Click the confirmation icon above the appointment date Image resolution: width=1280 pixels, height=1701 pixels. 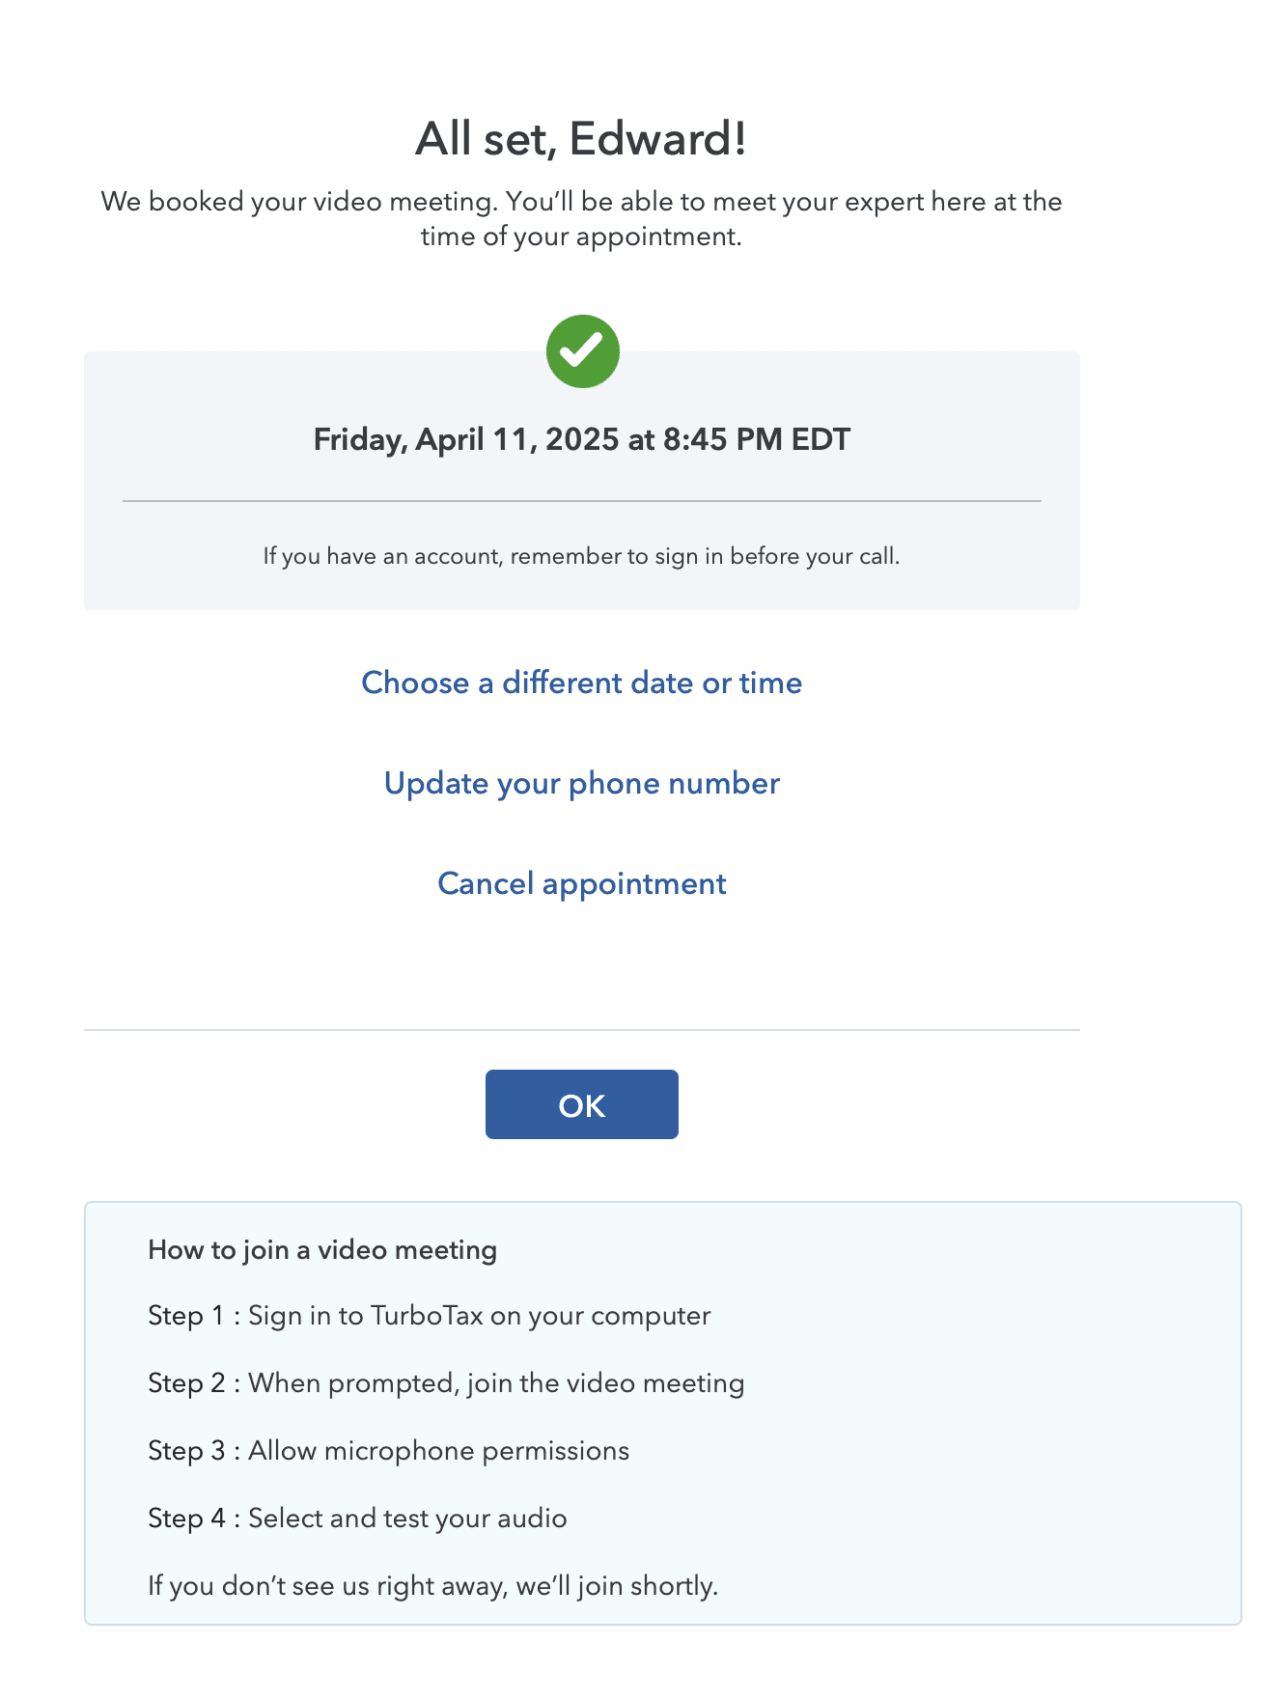(x=582, y=349)
